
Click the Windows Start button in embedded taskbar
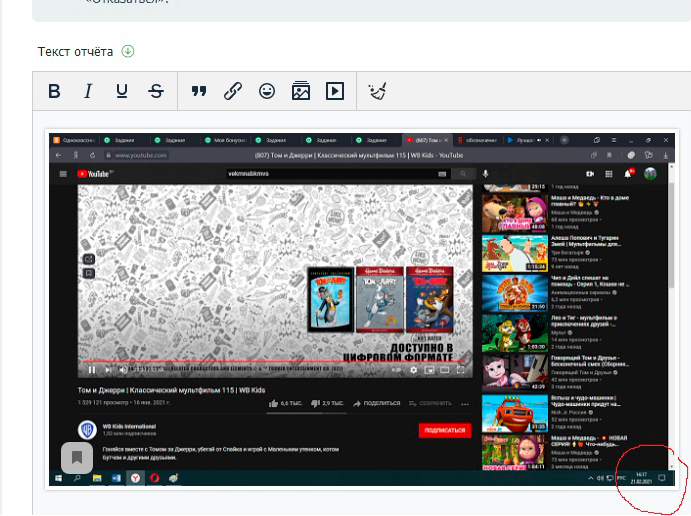tap(58, 478)
